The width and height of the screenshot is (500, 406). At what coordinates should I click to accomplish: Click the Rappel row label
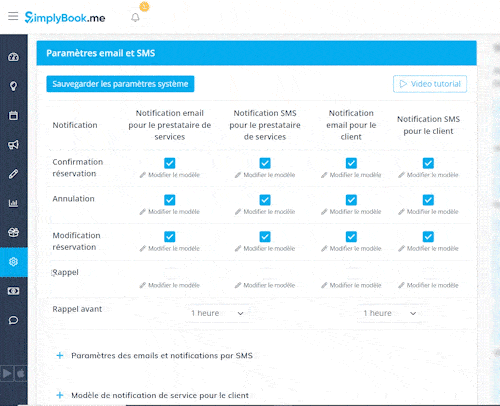coord(65,272)
